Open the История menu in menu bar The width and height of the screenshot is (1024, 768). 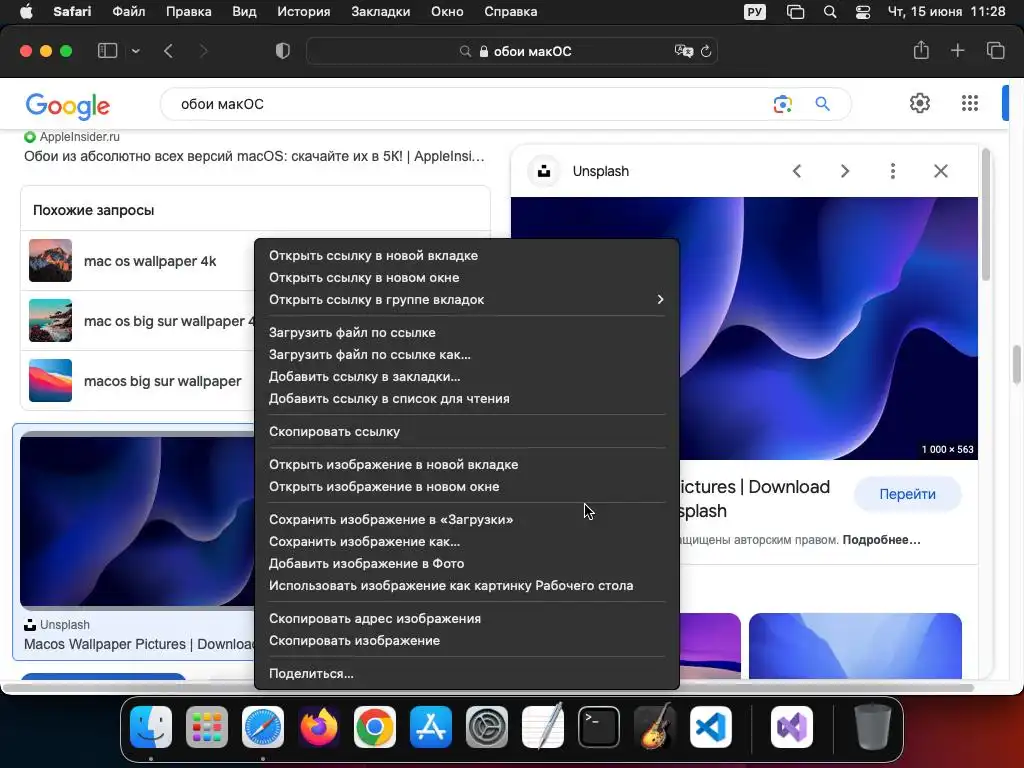[x=304, y=12]
